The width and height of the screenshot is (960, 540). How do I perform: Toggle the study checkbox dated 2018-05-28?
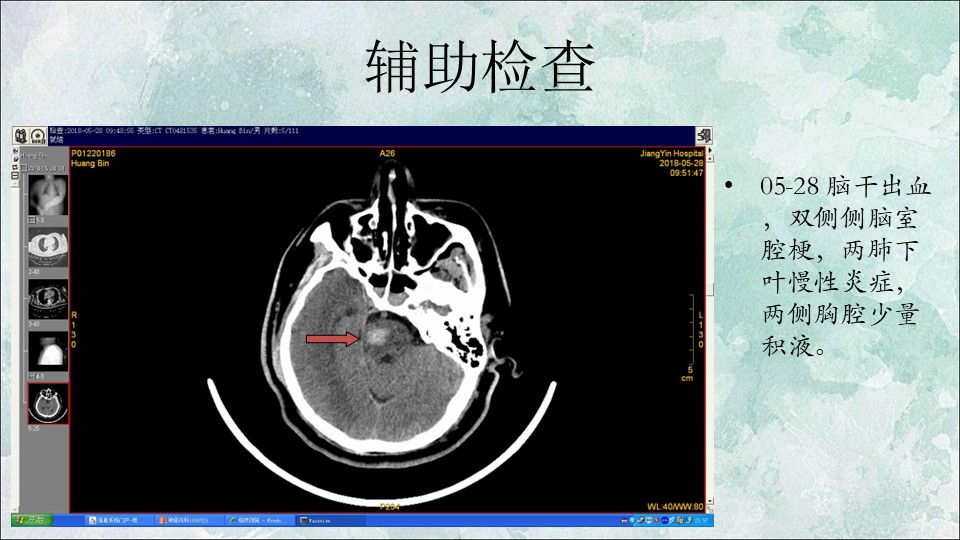tap(24, 168)
